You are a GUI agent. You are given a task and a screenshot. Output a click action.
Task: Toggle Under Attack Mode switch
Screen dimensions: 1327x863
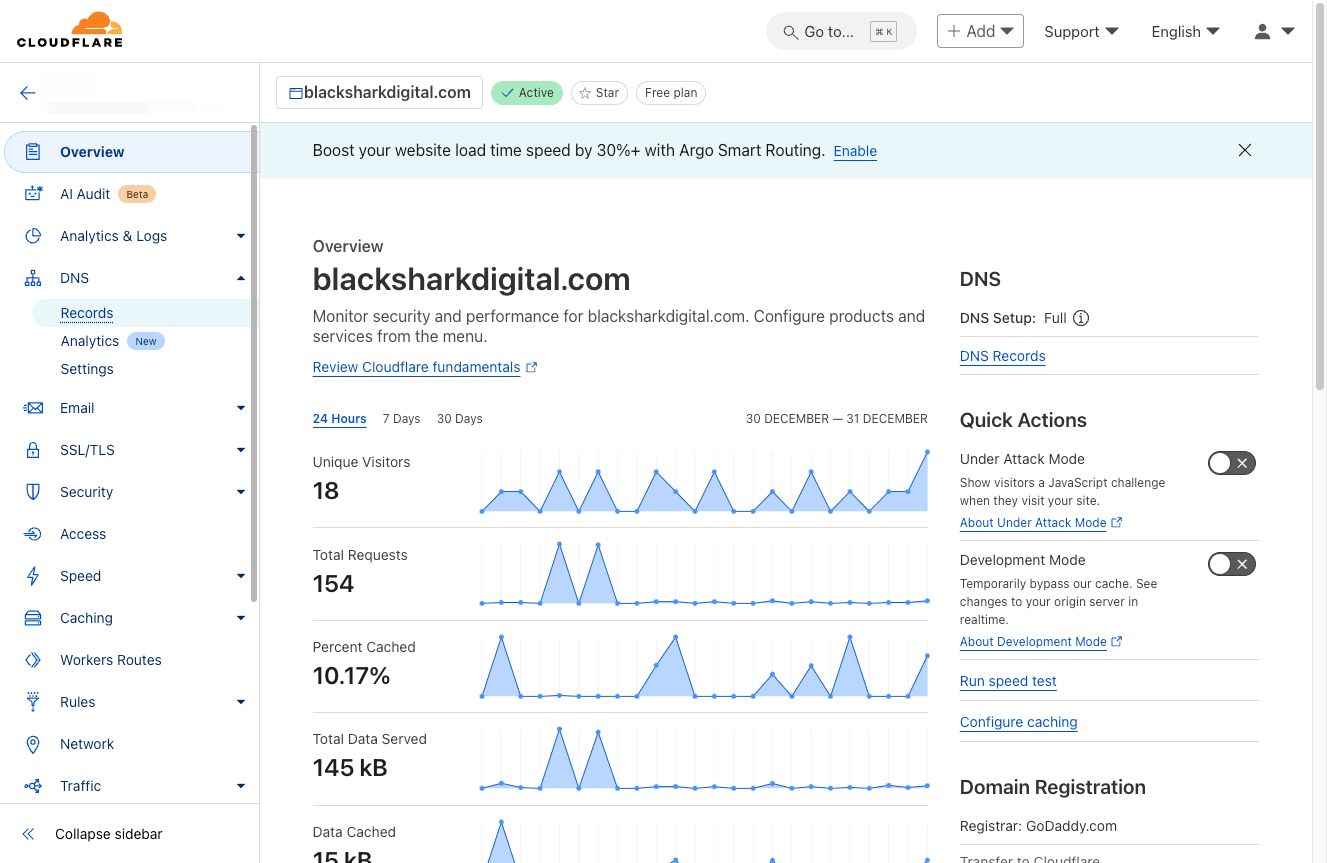[x=1232, y=463]
